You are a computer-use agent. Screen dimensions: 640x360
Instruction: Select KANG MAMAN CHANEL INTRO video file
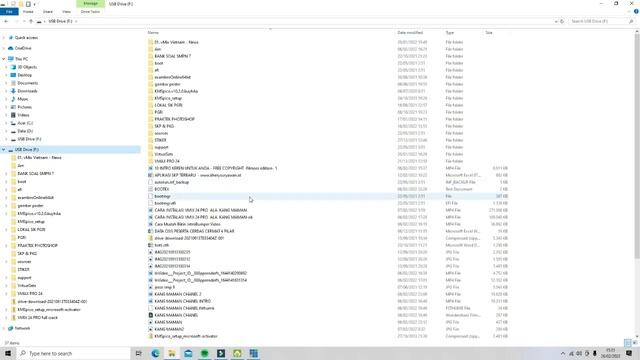click(x=182, y=301)
